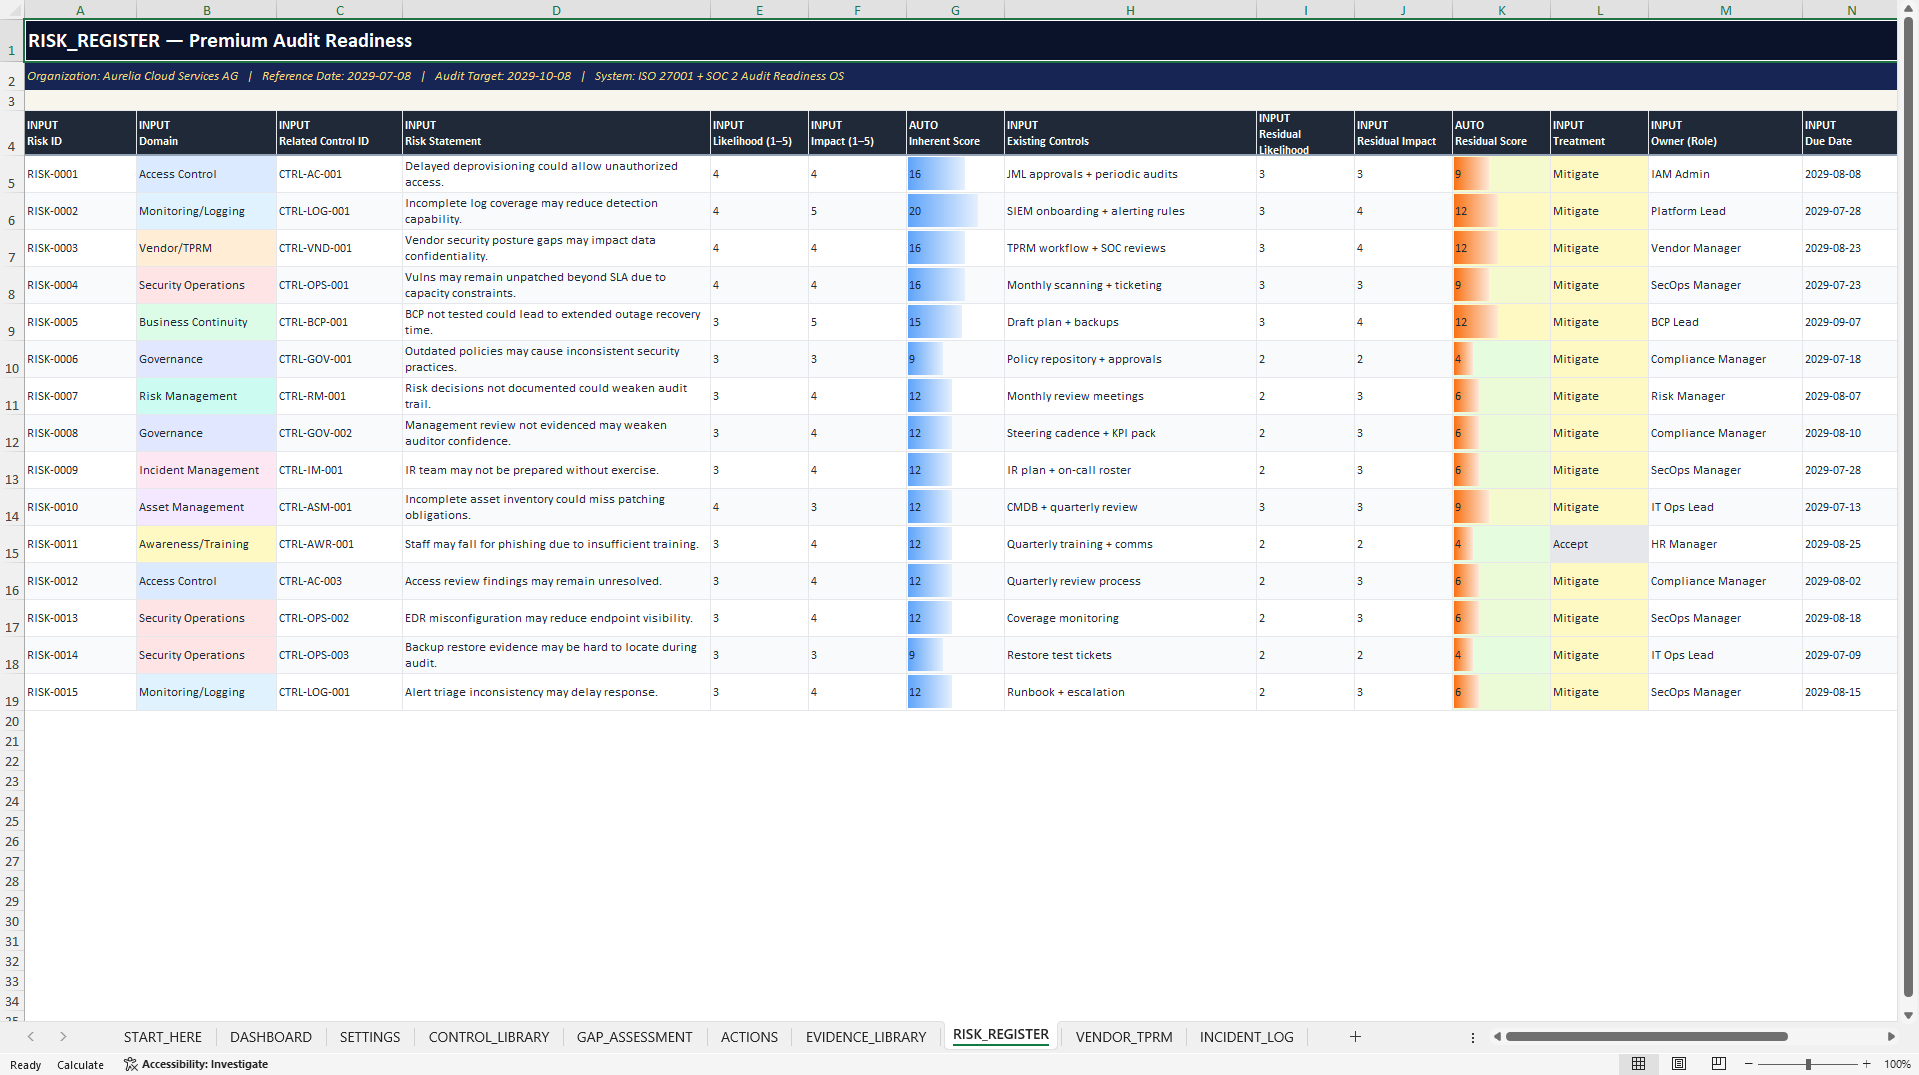Select cell RISK-0001

[x=80, y=174]
